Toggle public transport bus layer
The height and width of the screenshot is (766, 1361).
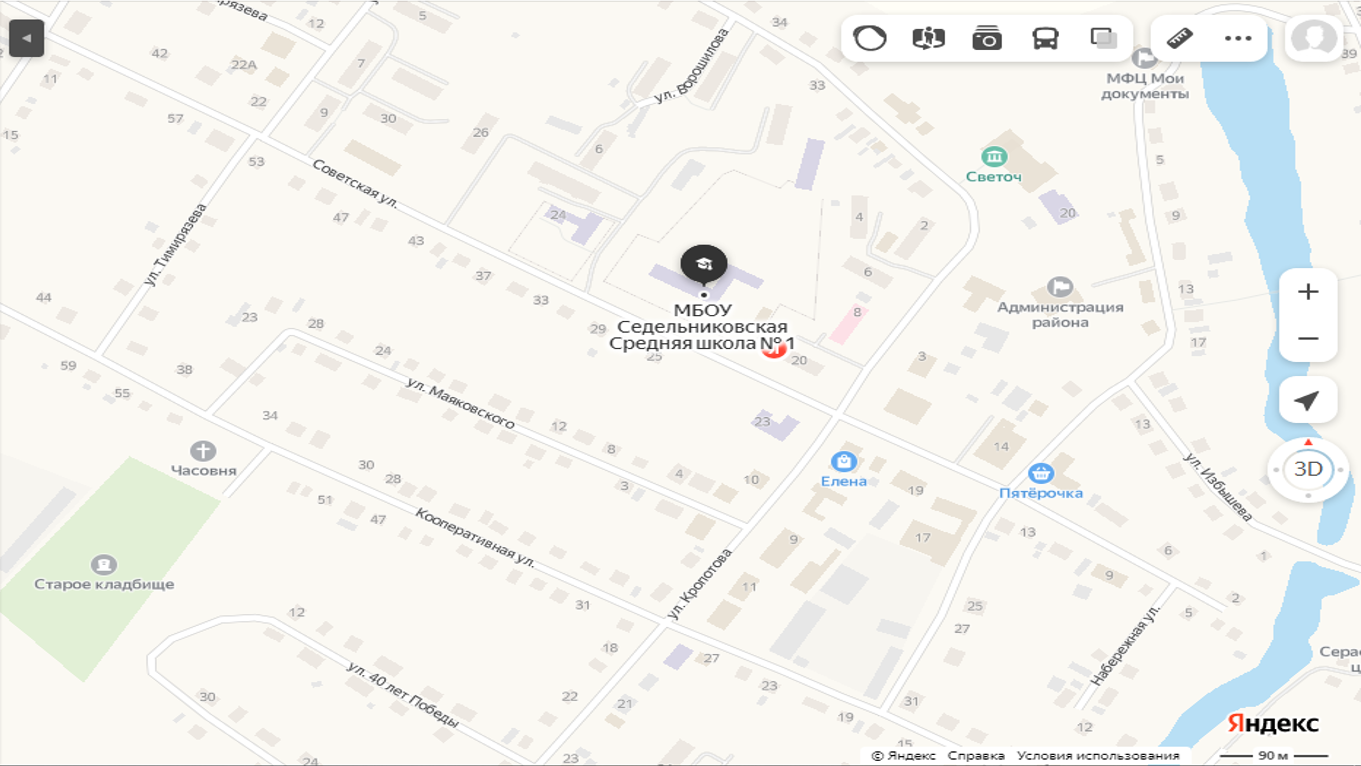coord(1045,38)
